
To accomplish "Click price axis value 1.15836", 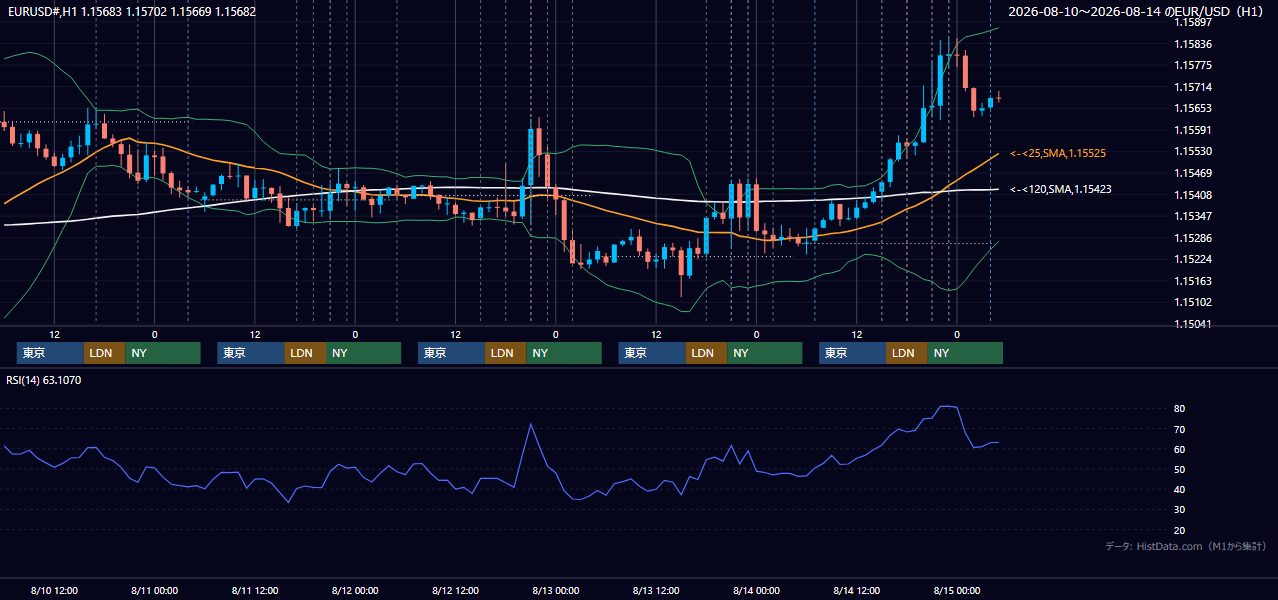I will (1192, 44).
